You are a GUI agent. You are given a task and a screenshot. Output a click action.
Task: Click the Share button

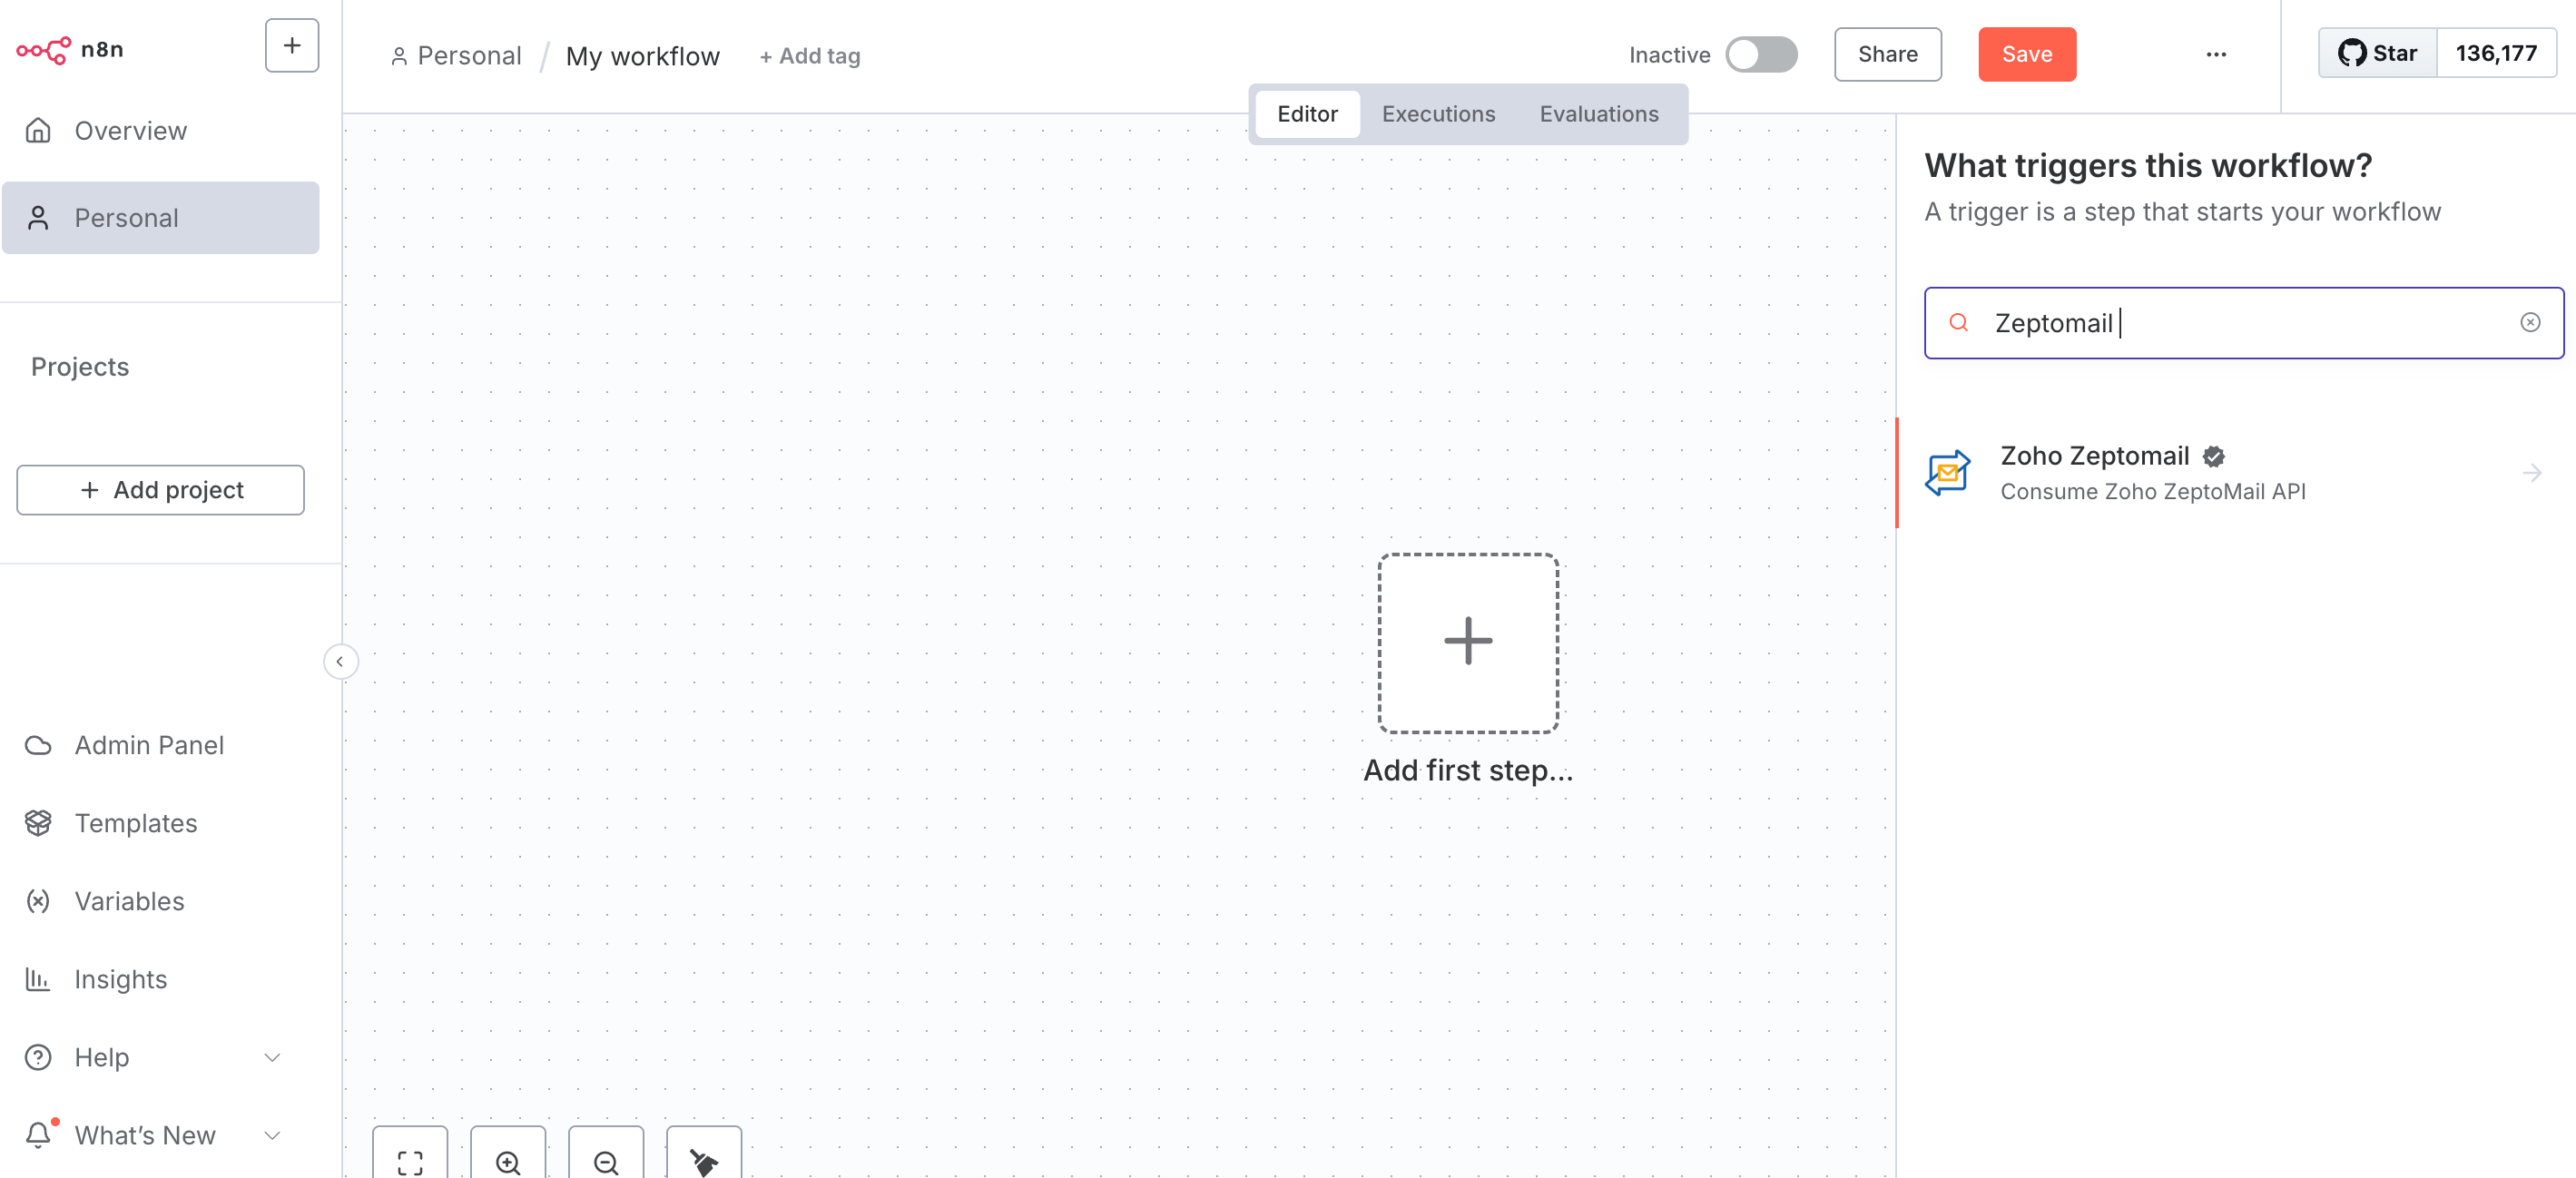tap(1887, 54)
